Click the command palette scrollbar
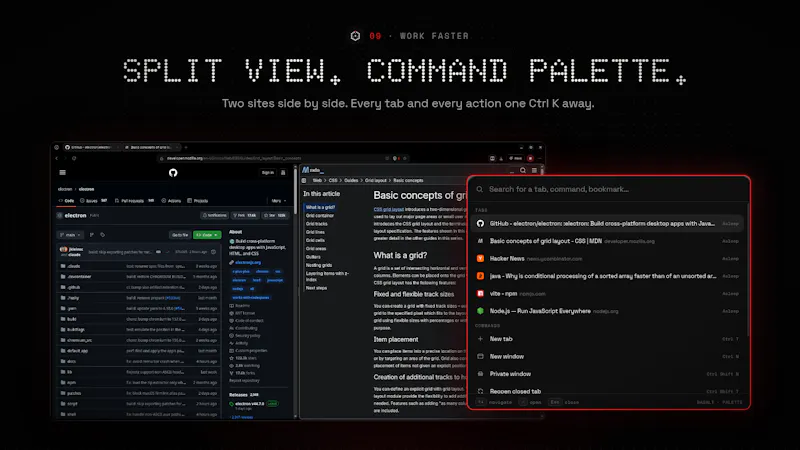 (x=747, y=270)
